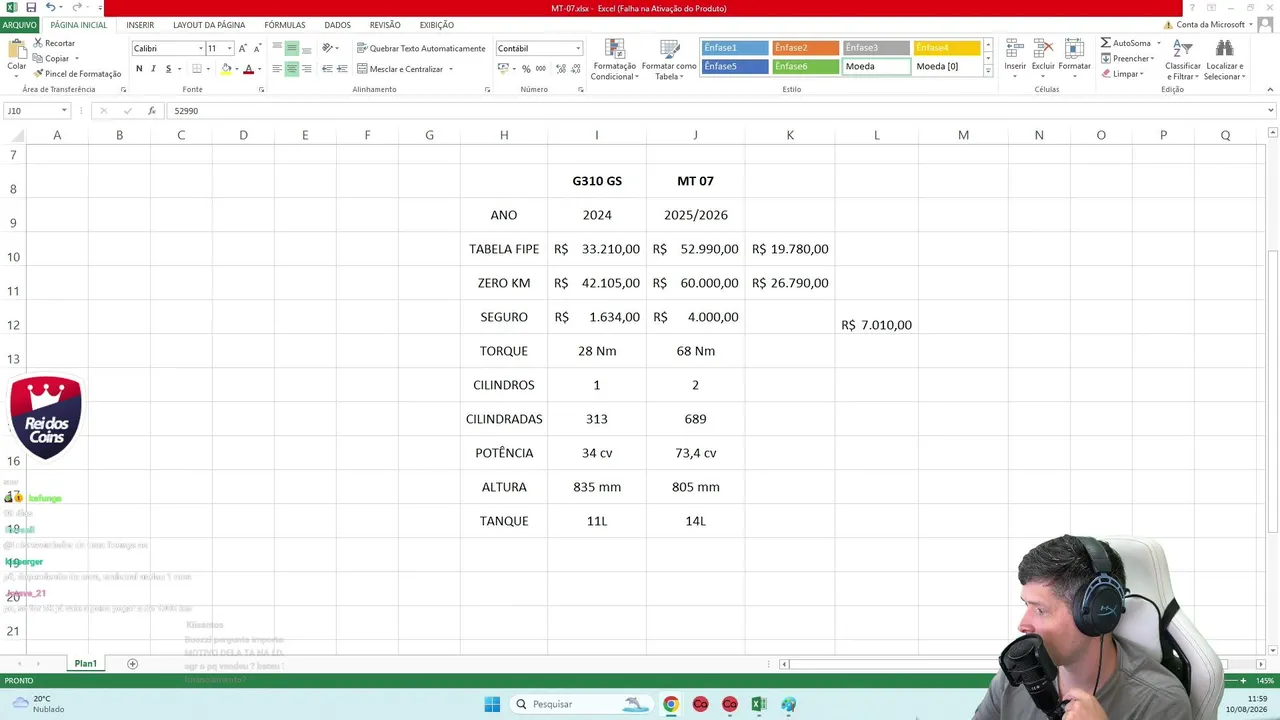This screenshot has width=1280, height=720.
Task: Click the Save icon in the quick access toolbar
Action: tap(31, 8)
